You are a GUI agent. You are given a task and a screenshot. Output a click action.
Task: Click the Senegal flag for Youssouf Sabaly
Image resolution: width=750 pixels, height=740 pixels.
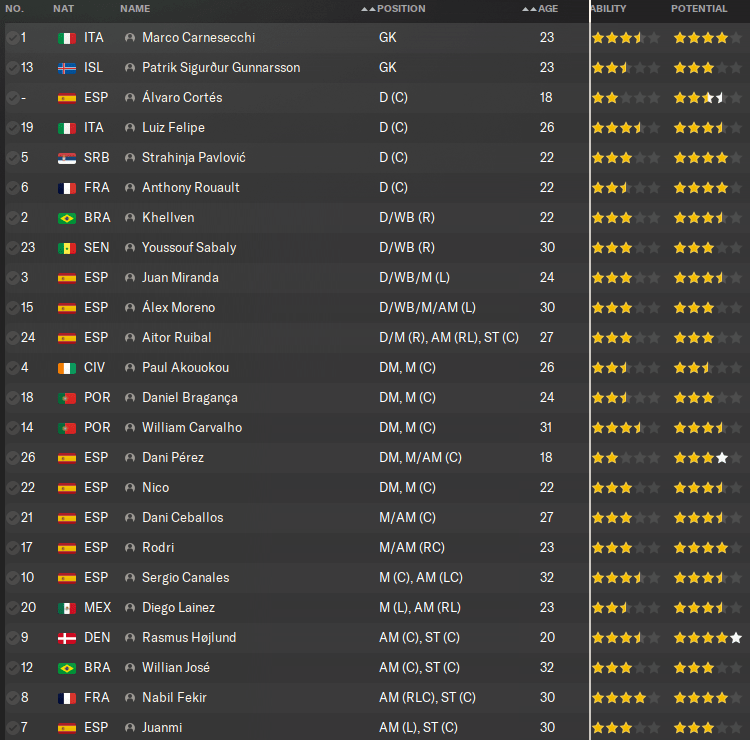[67, 248]
